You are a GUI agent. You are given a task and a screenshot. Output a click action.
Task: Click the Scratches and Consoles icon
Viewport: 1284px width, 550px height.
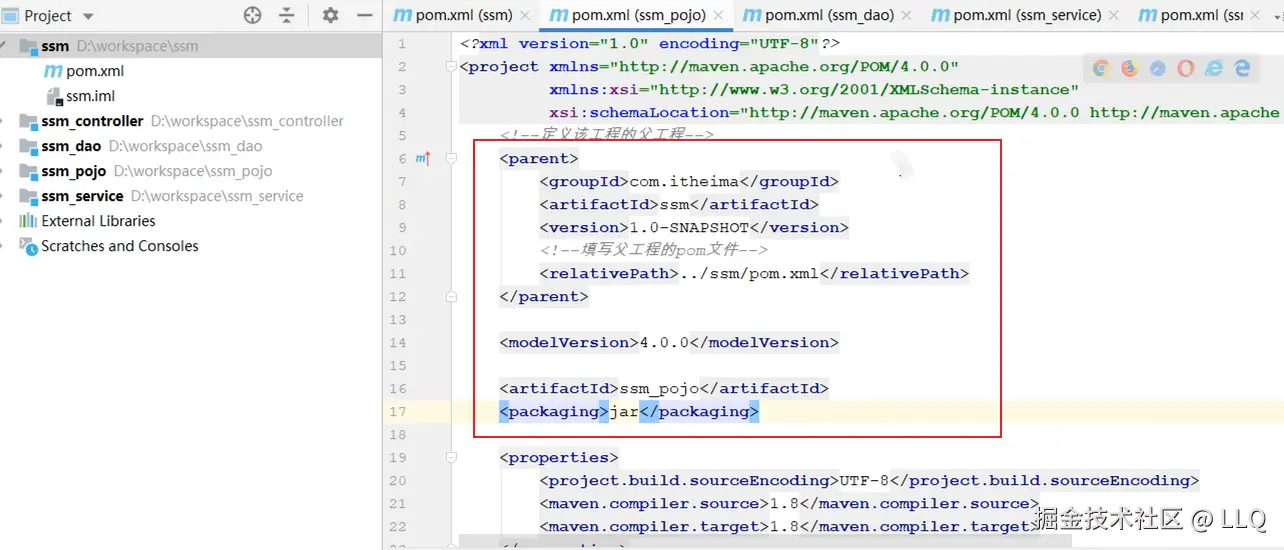point(27,246)
